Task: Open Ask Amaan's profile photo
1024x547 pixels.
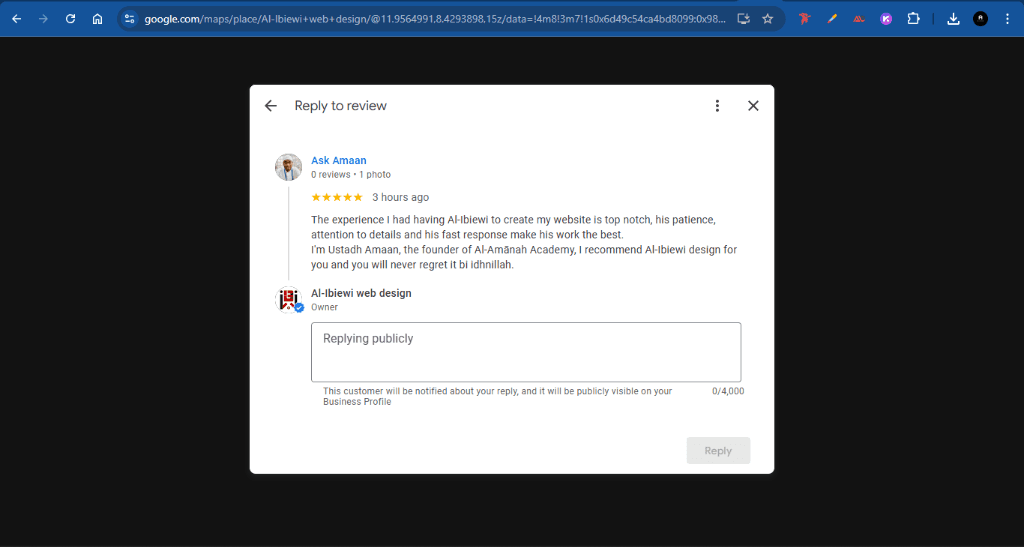Action: click(289, 167)
